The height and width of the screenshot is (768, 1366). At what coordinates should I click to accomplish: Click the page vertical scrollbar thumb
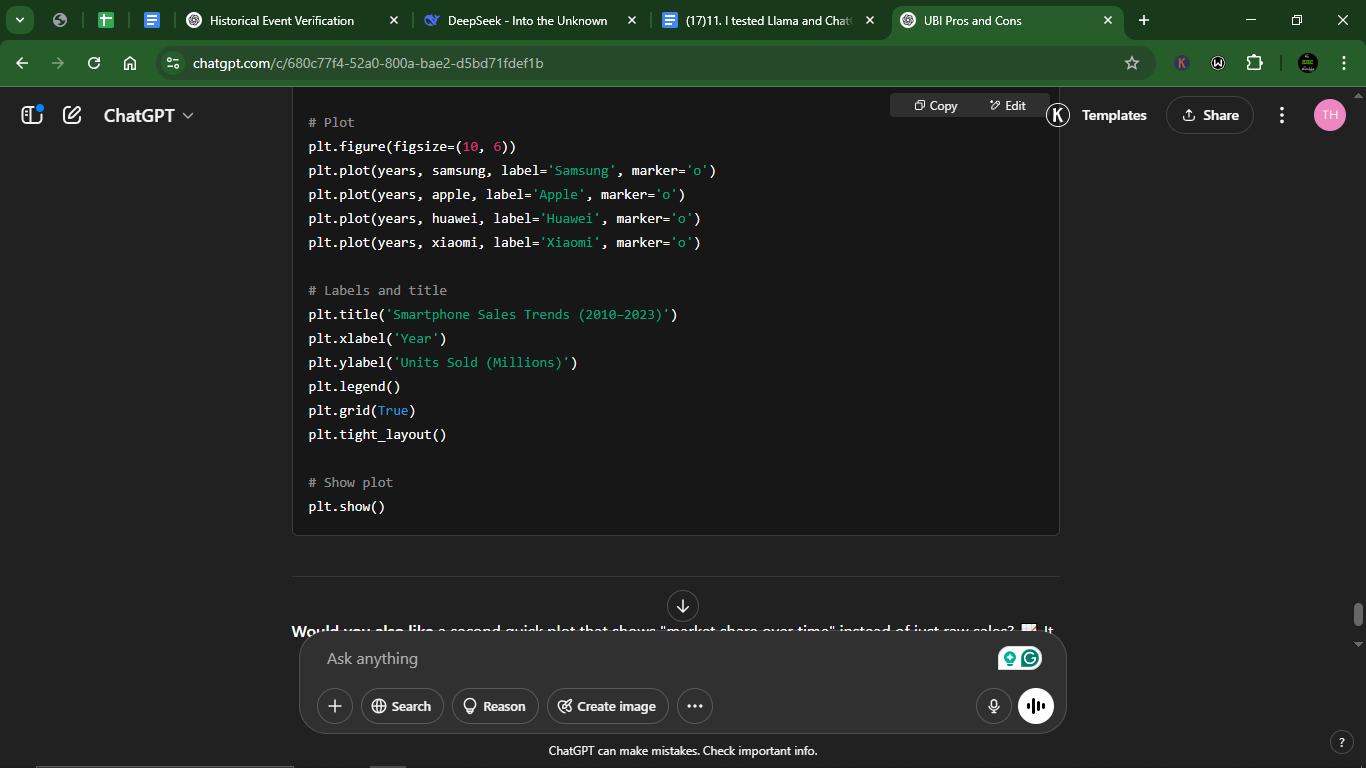pos(1358,614)
